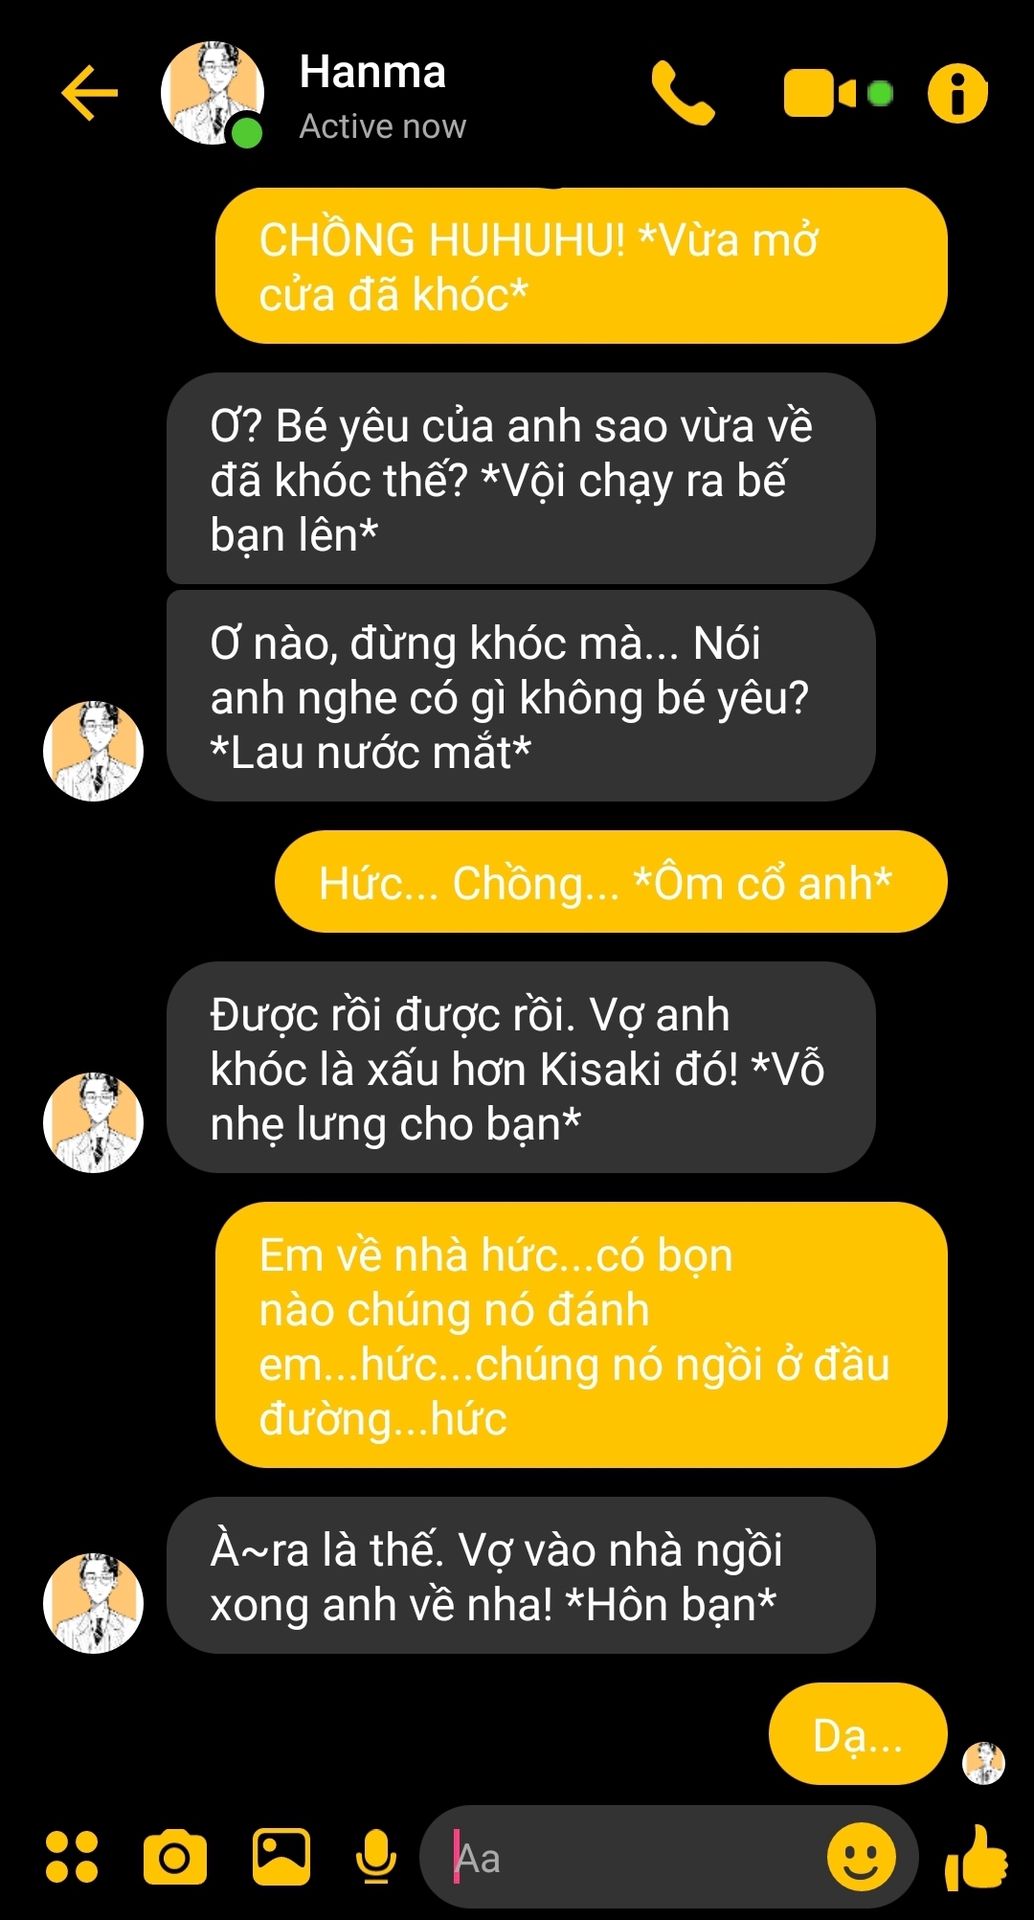This screenshot has width=1034, height=1920.
Task: Open the camera icon
Action: pyautogui.click(x=175, y=1857)
